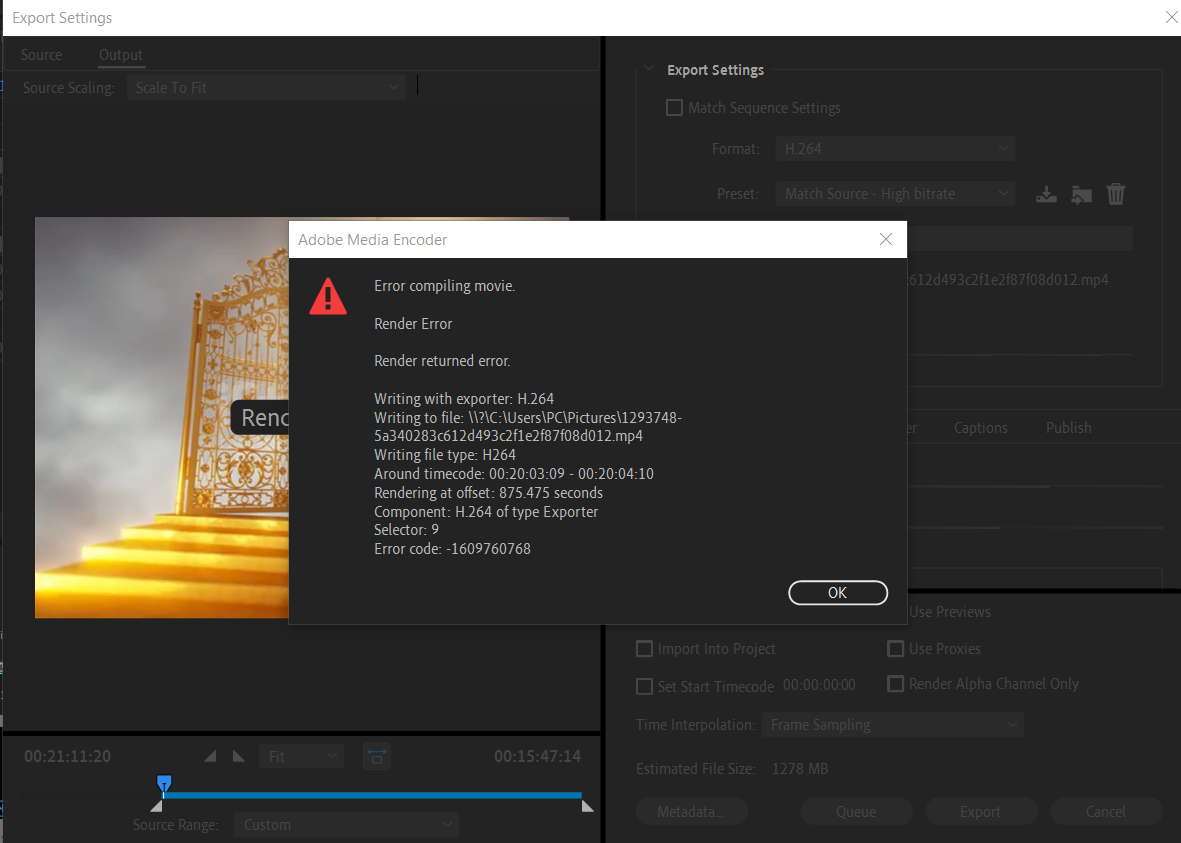Collapse the Export Settings section
The height and width of the screenshot is (843, 1181).
pos(648,70)
